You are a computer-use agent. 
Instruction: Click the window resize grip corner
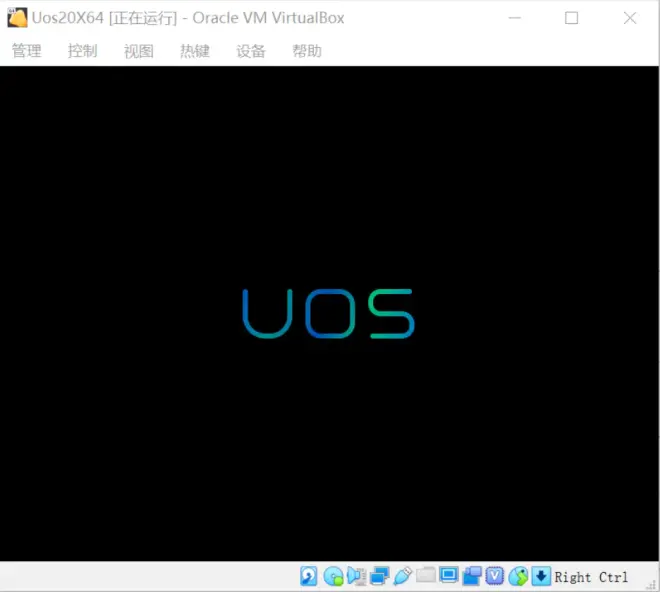pyautogui.click(x=652, y=584)
